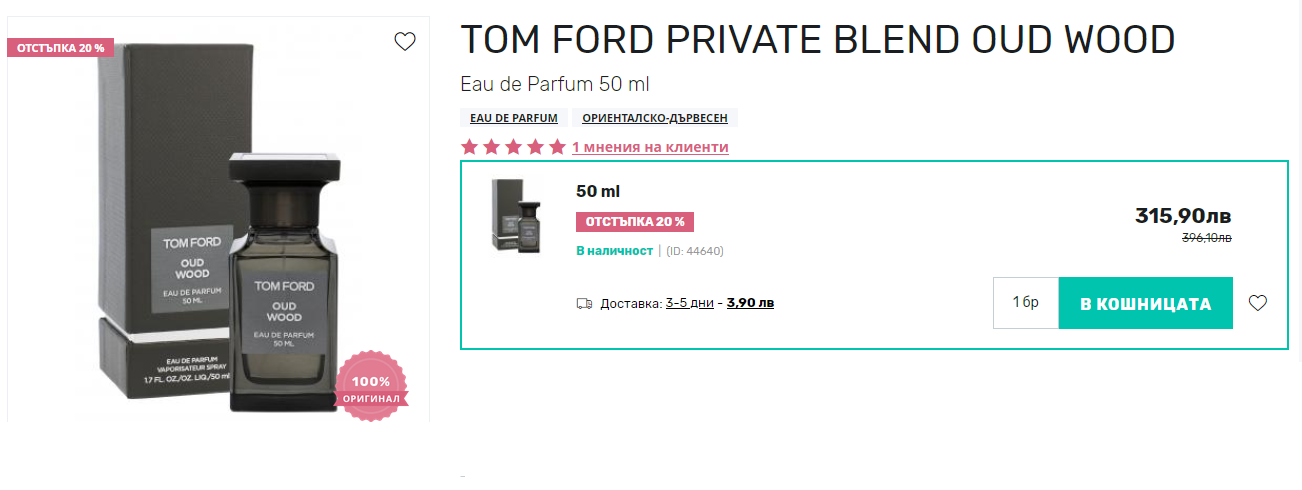Click the В наличност availability label

click(x=614, y=251)
